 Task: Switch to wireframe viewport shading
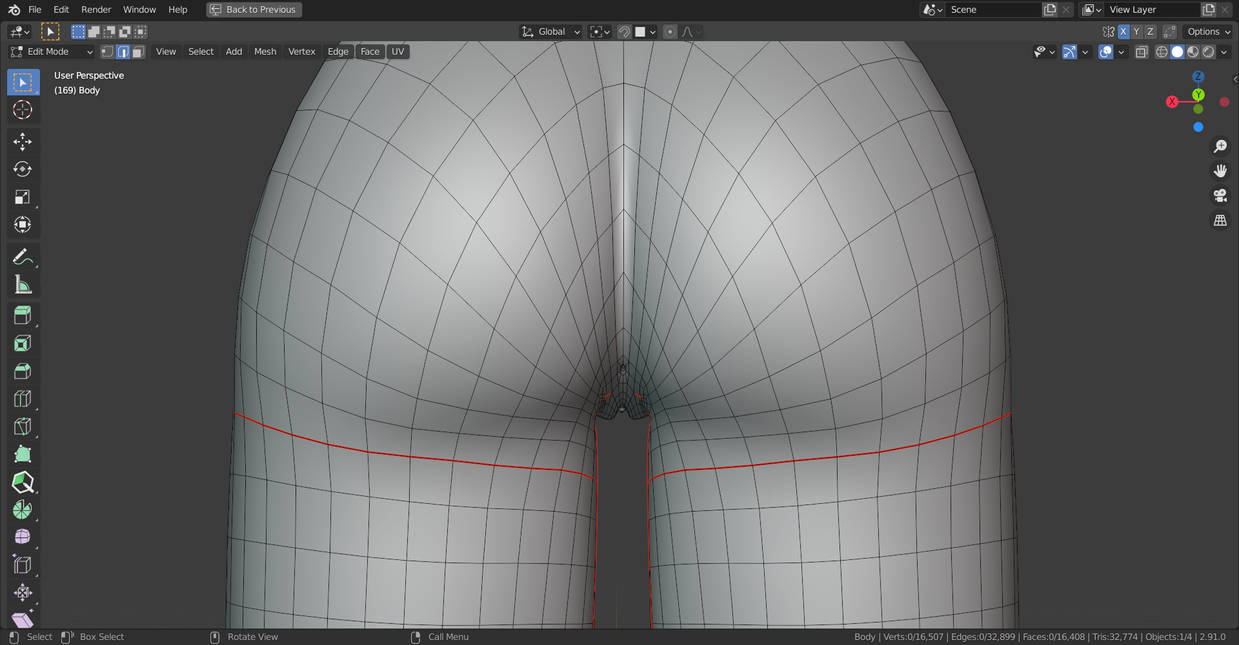(x=1162, y=52)
